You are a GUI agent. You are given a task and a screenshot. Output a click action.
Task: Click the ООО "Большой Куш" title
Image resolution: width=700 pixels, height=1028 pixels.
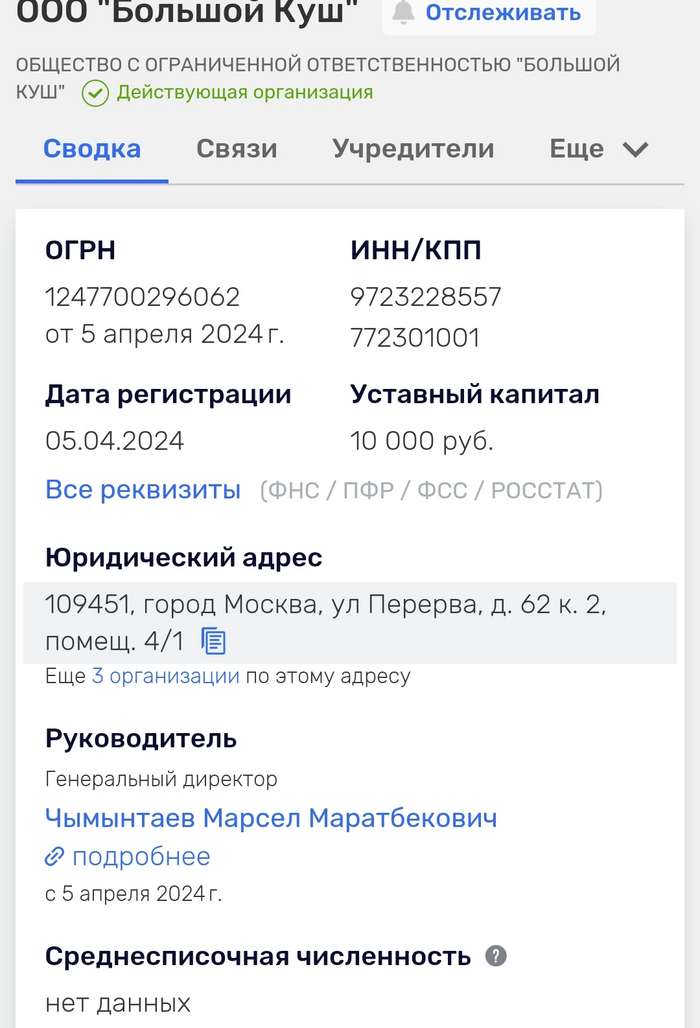pos(188,13)
